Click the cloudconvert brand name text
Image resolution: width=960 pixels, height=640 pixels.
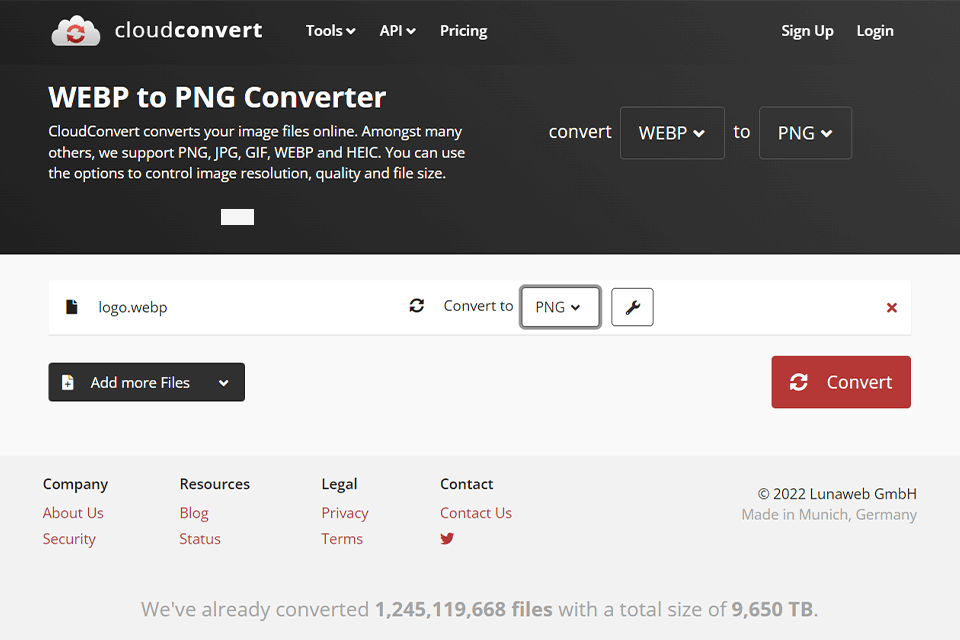pyautogui.click(x=189, y=30)
